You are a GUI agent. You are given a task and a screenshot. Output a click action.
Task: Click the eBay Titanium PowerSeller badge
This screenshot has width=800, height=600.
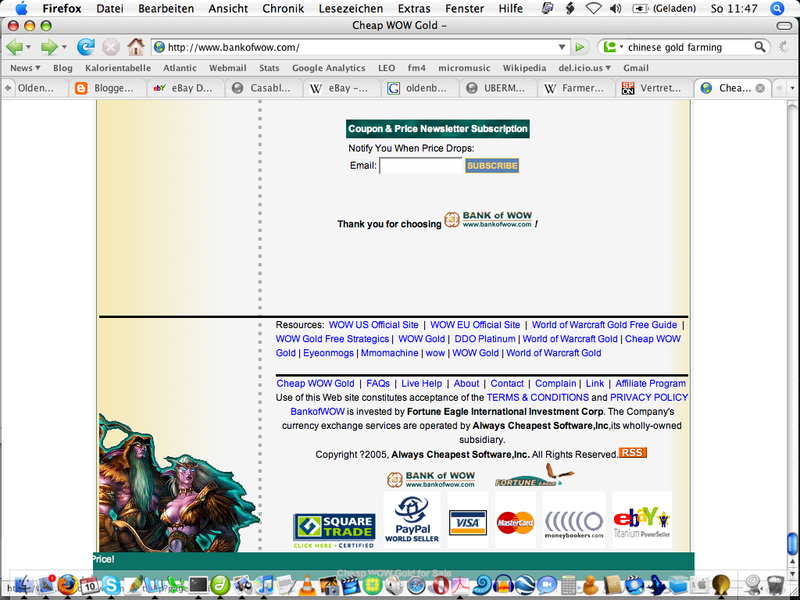[642, 521]
